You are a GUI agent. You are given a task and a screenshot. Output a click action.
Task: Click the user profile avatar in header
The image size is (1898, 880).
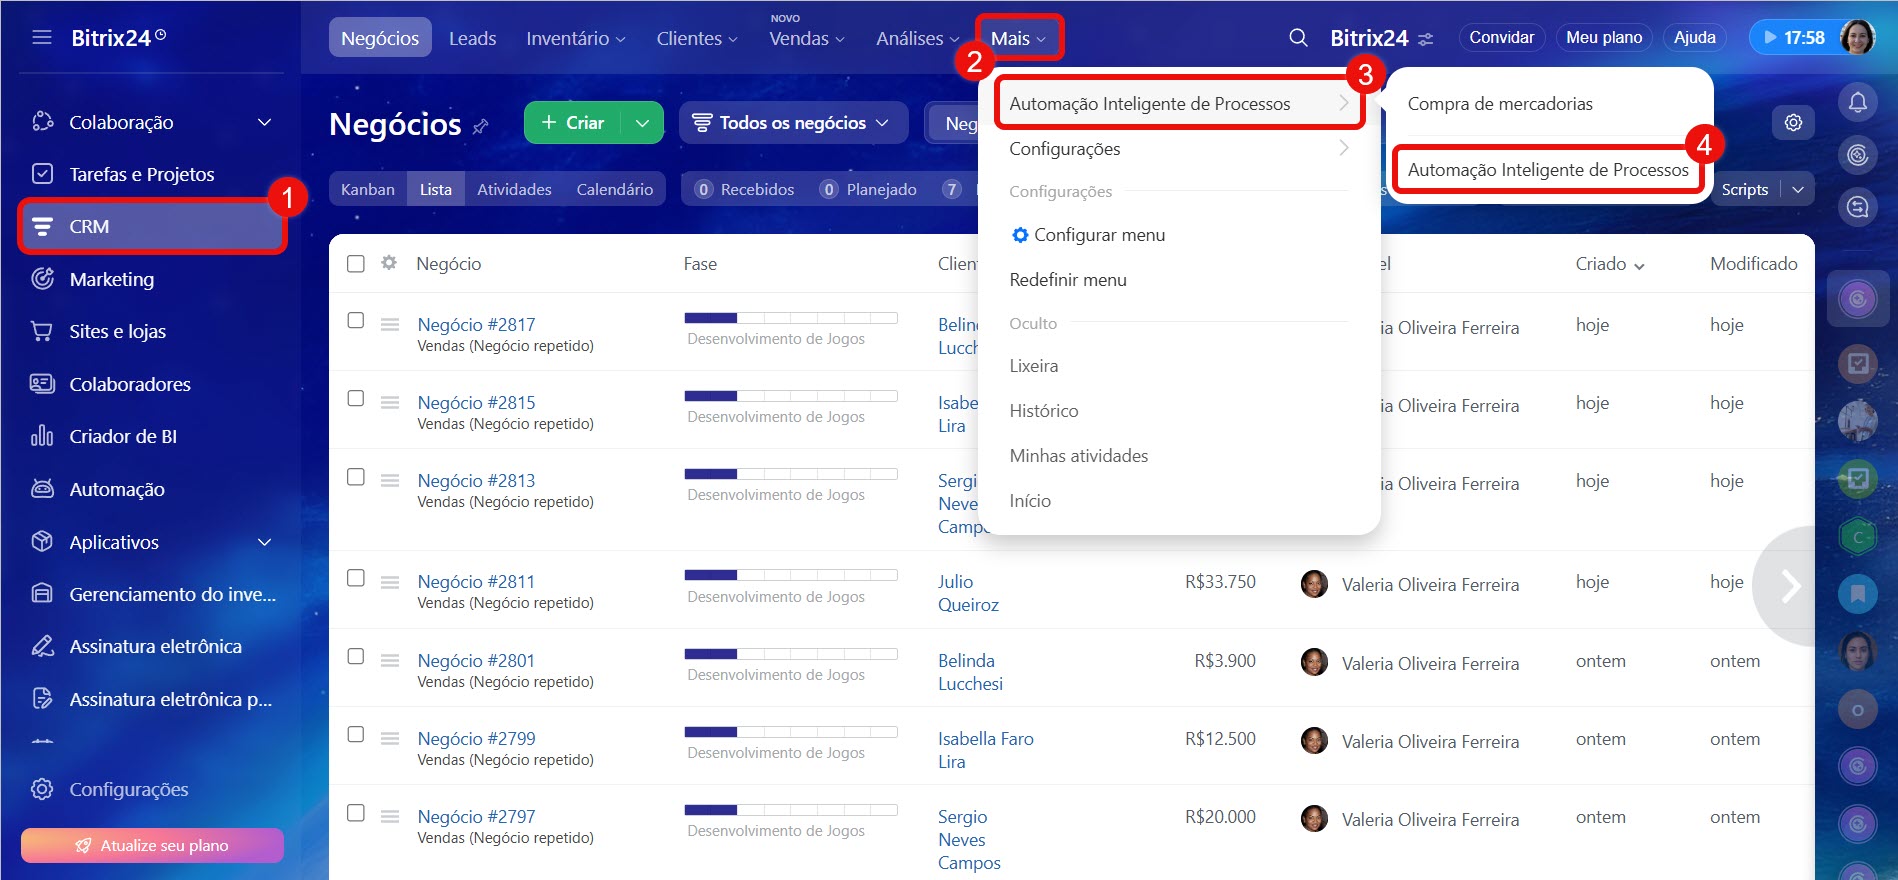point(1857,38)
